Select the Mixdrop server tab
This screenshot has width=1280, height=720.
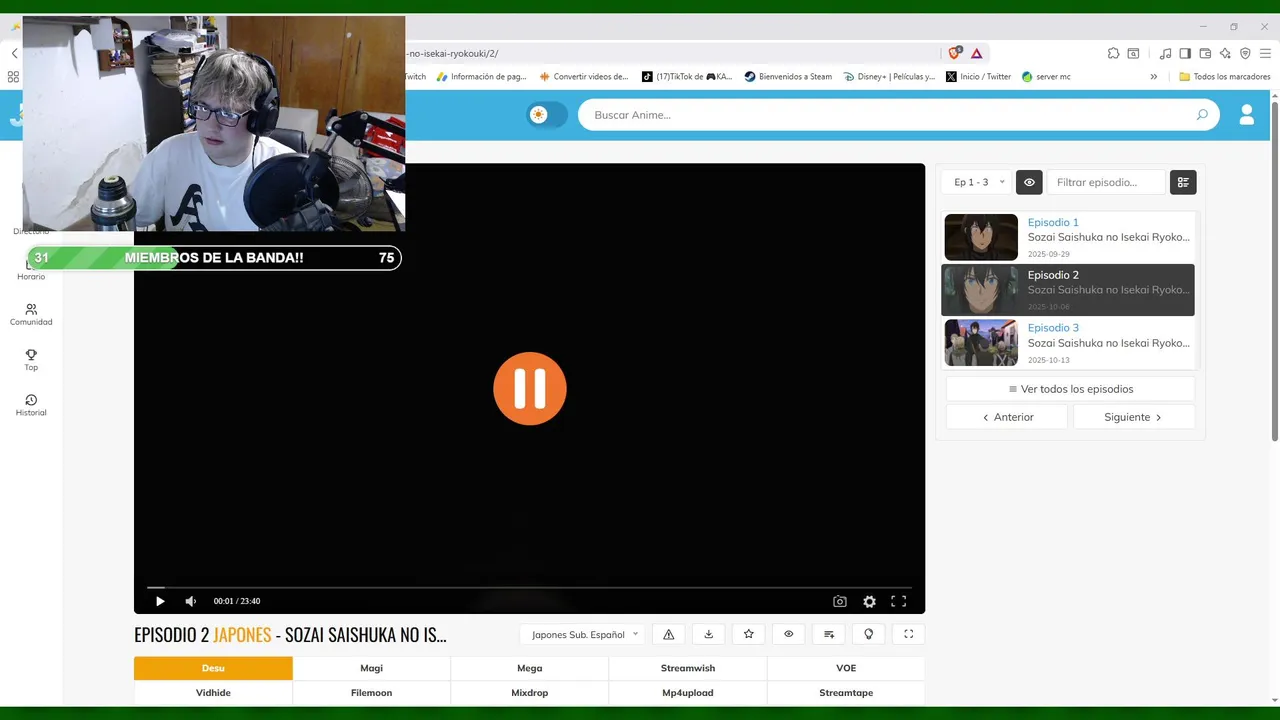coord(530,692)
